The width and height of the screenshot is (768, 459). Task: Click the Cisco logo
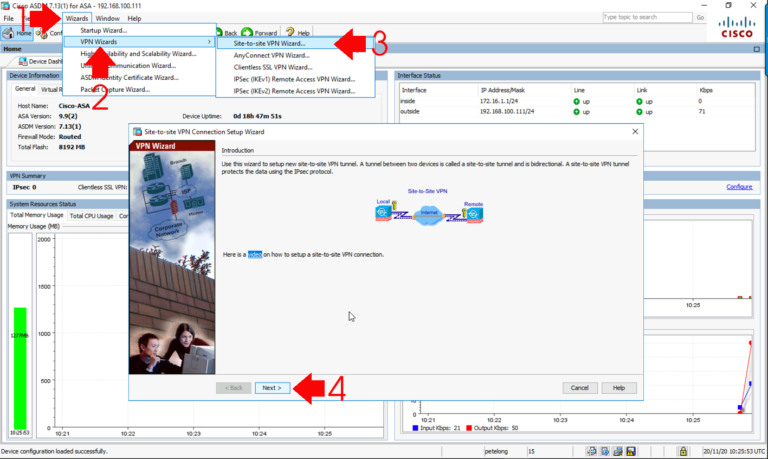(x=736, y=27)
